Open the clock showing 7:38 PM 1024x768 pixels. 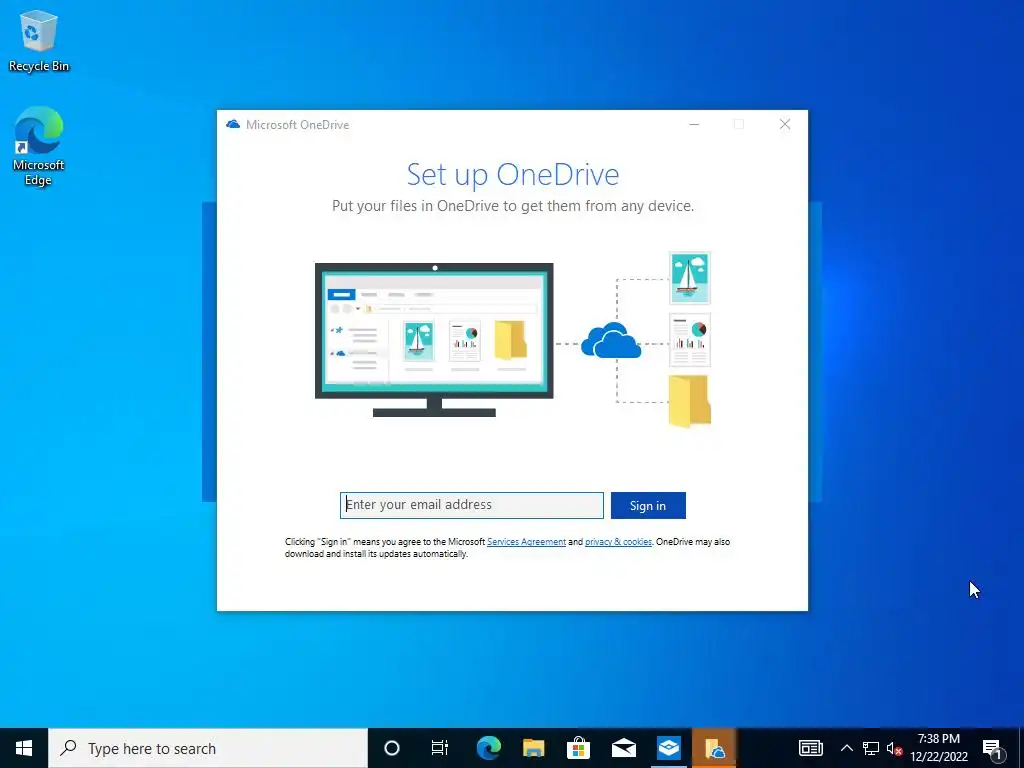939,748
